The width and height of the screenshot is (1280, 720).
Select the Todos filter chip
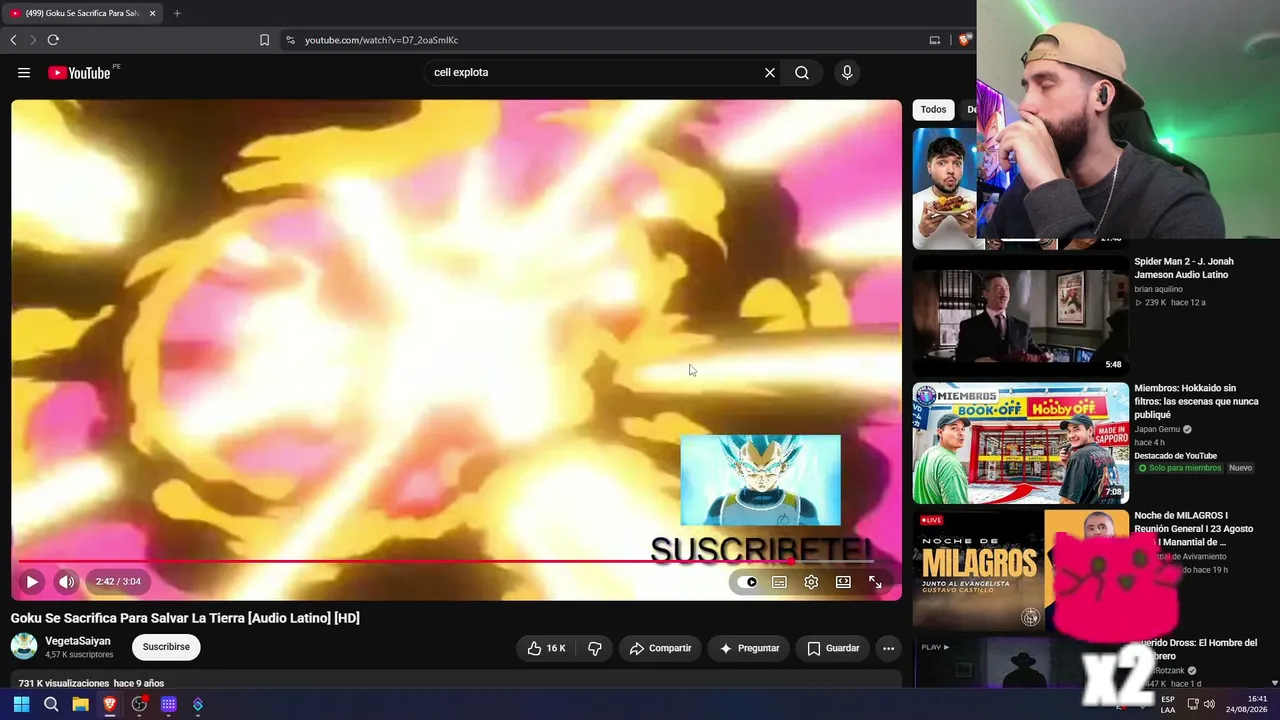click(933, 110)
